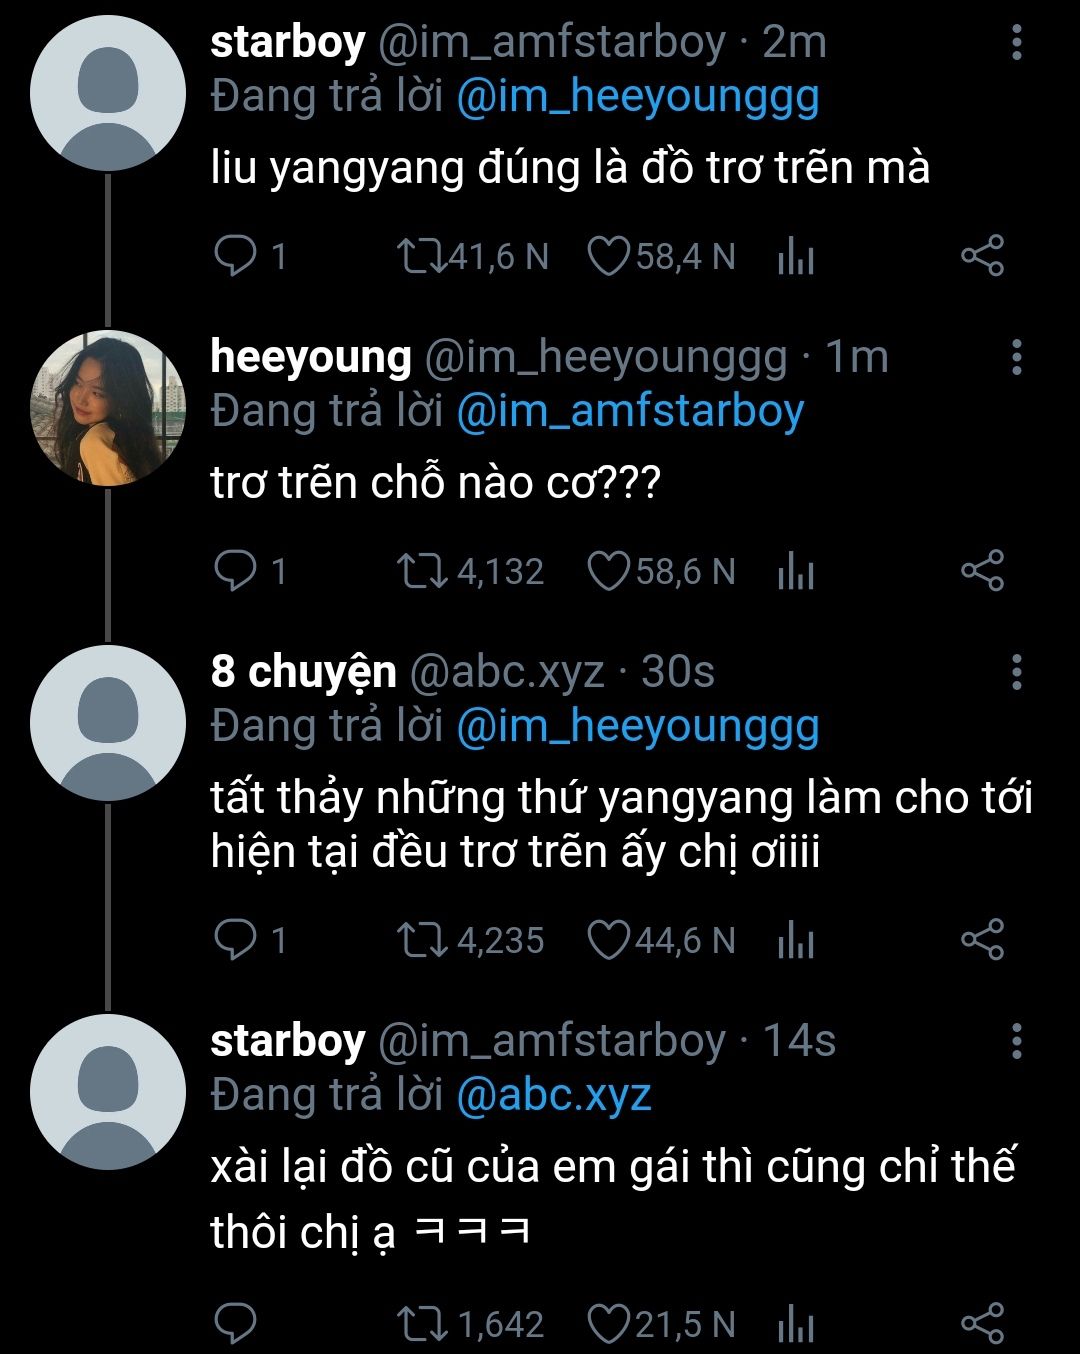Reply to 8 chuyện's tweet
The height and width of the screenshot is (1354, 1080).
tap(236, 940)
